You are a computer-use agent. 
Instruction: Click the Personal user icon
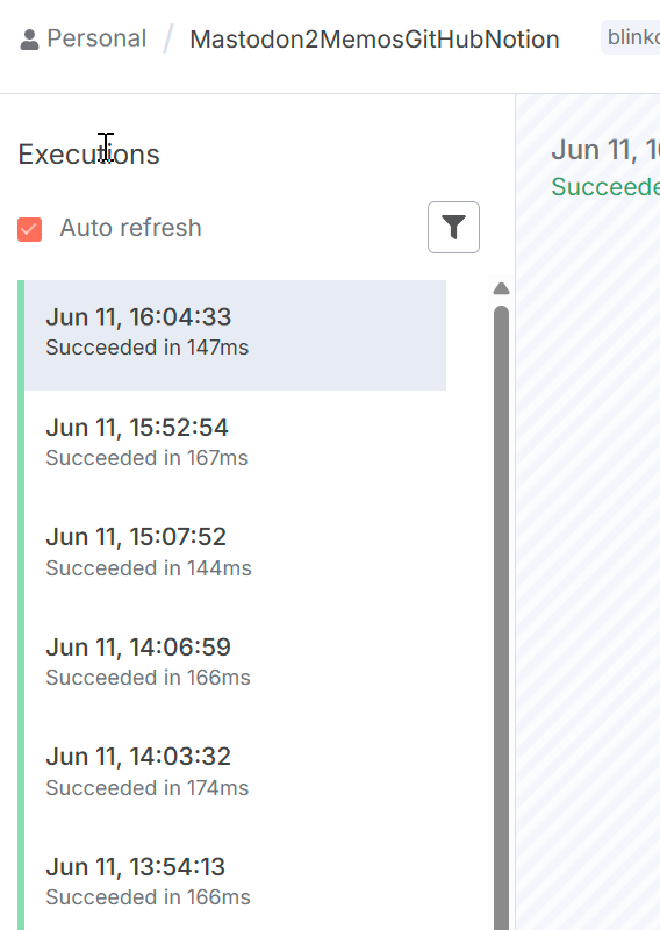pyautogui.click(x=29, y=40)
